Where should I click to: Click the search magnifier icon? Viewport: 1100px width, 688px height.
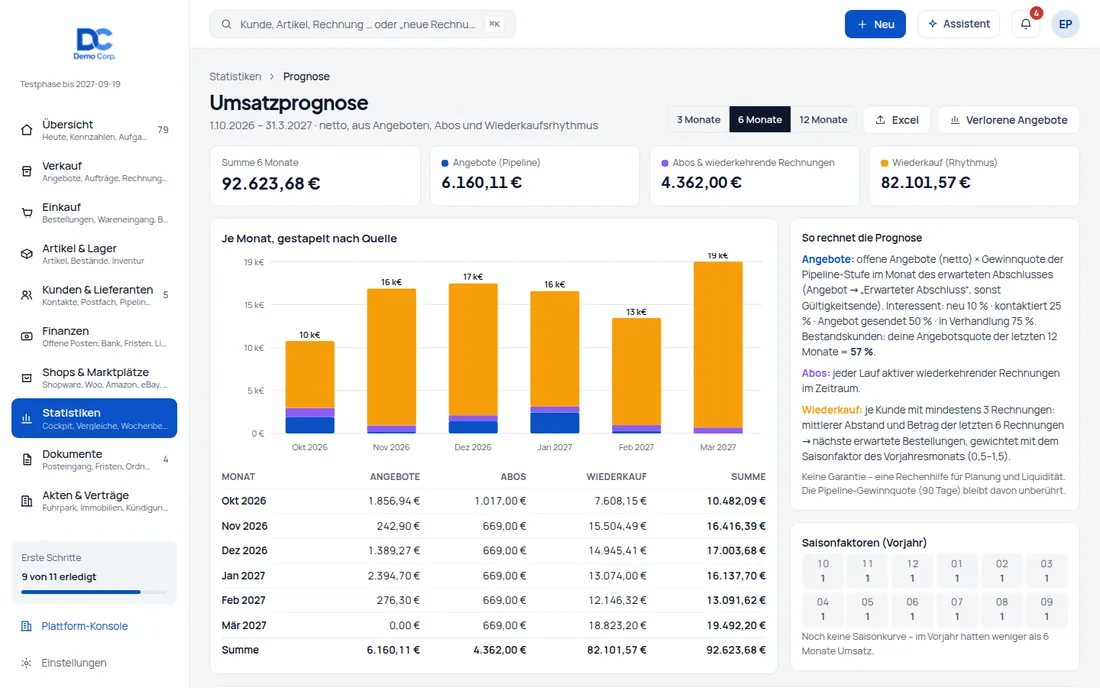pyautogui.click(x=227, y=24)
